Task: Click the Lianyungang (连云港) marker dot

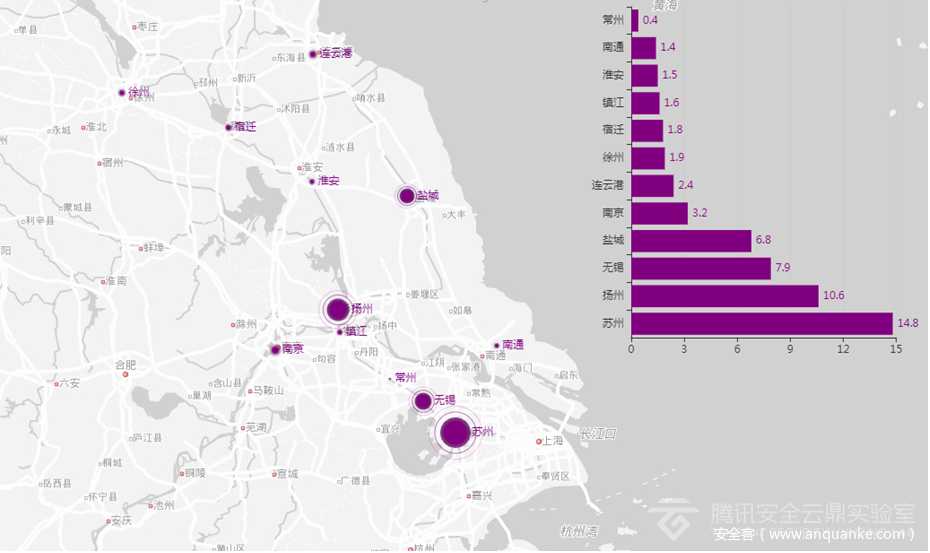Action: click(x=313, y=54)
